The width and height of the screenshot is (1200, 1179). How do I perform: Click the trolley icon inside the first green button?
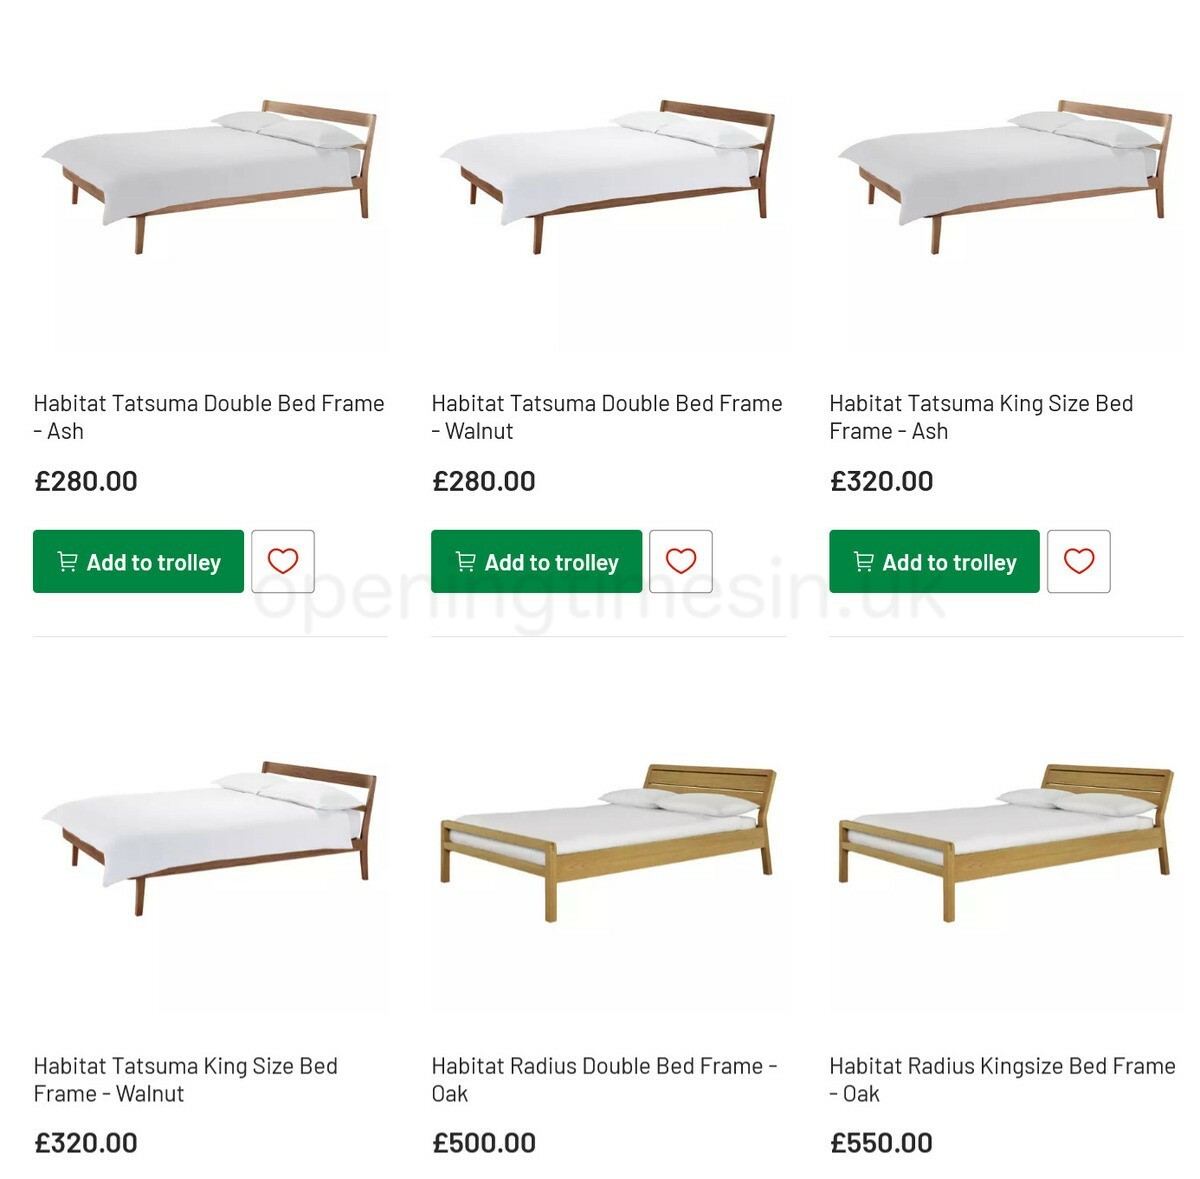(x=66, y=561)
